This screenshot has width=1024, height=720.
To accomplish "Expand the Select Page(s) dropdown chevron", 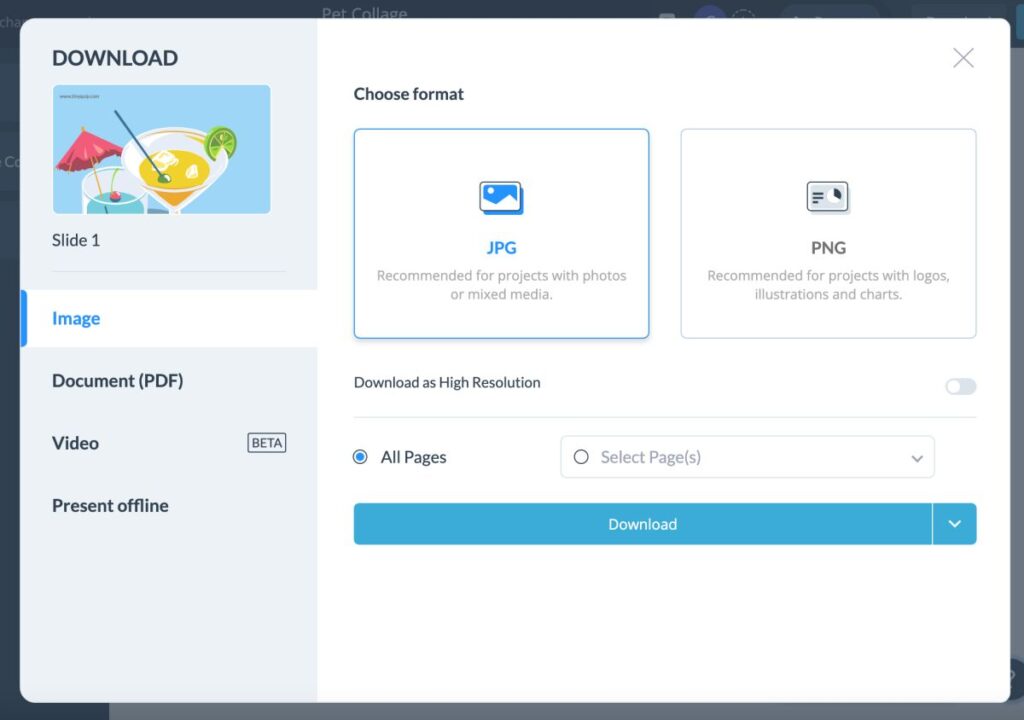I will [916, 458].
